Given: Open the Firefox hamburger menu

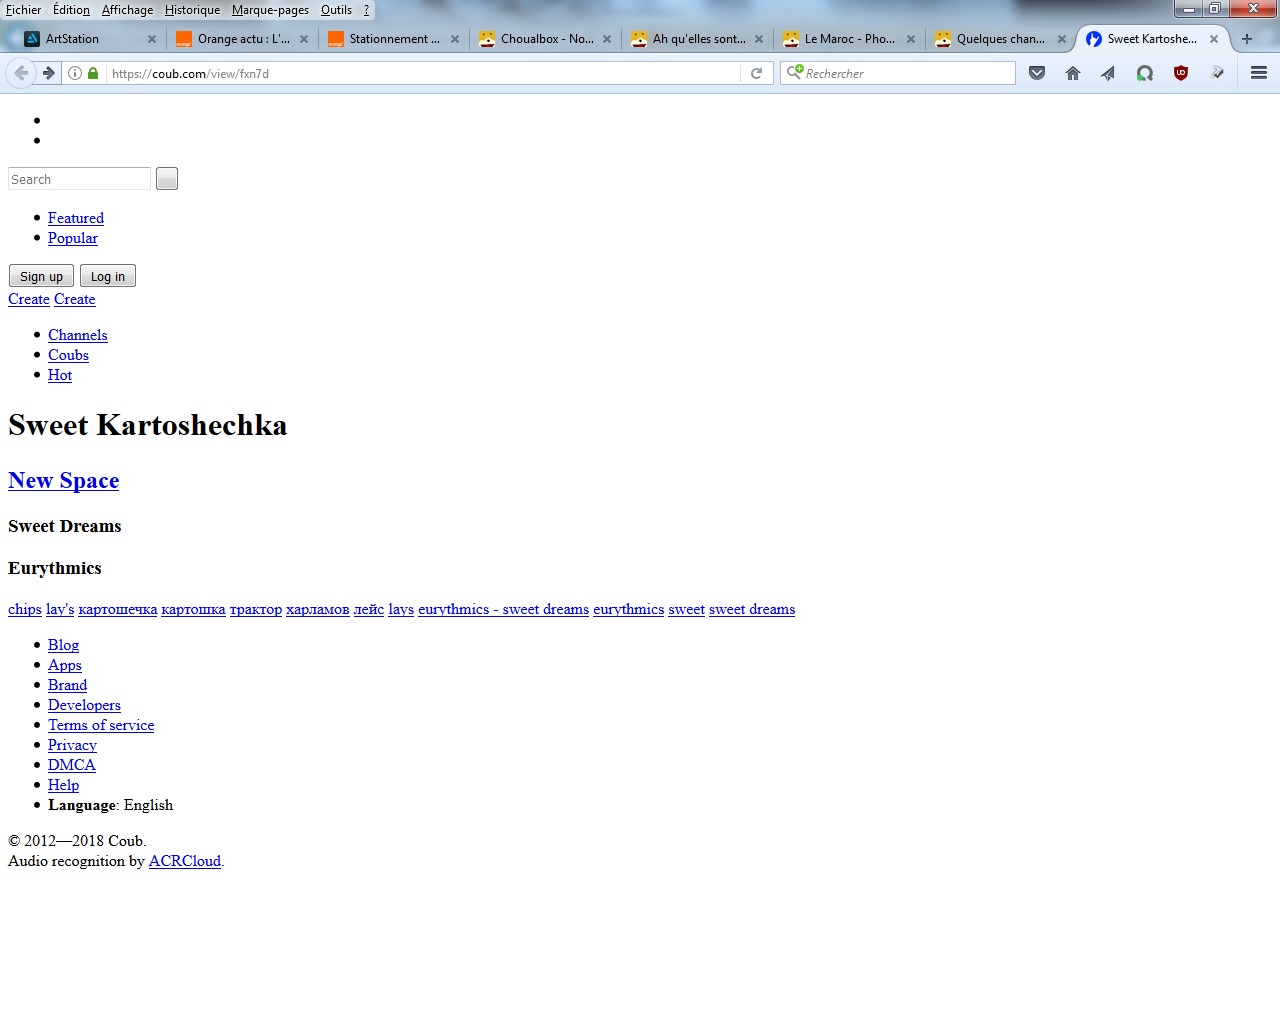Looking at the screenshot, I should coord(1259,73).
